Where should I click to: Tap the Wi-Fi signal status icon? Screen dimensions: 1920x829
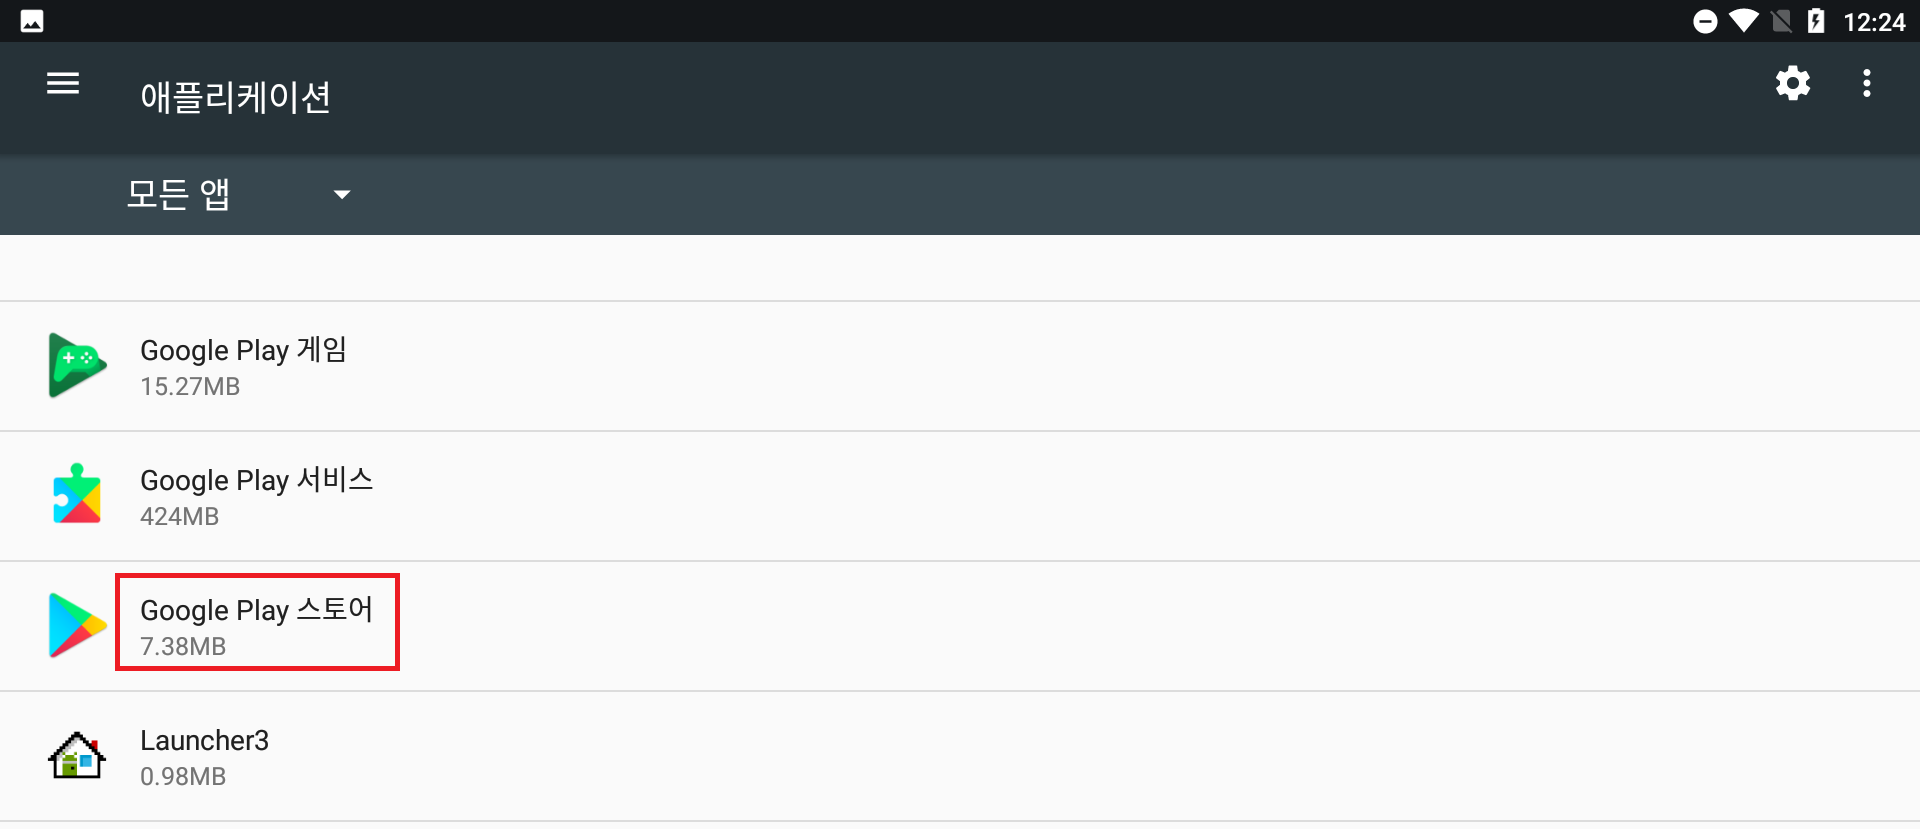point(1743,21)
